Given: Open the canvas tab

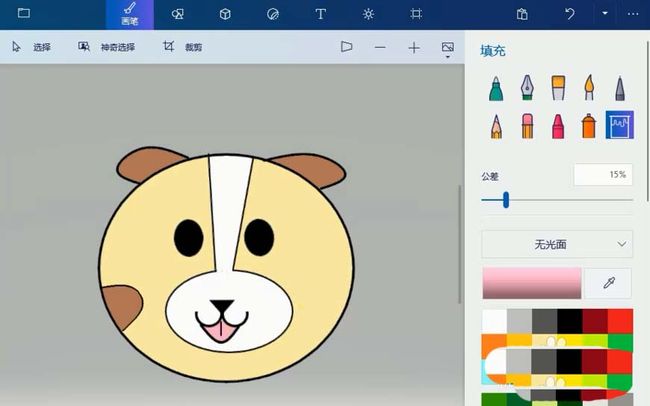Looking at the screenshot, I should point(416,15).
